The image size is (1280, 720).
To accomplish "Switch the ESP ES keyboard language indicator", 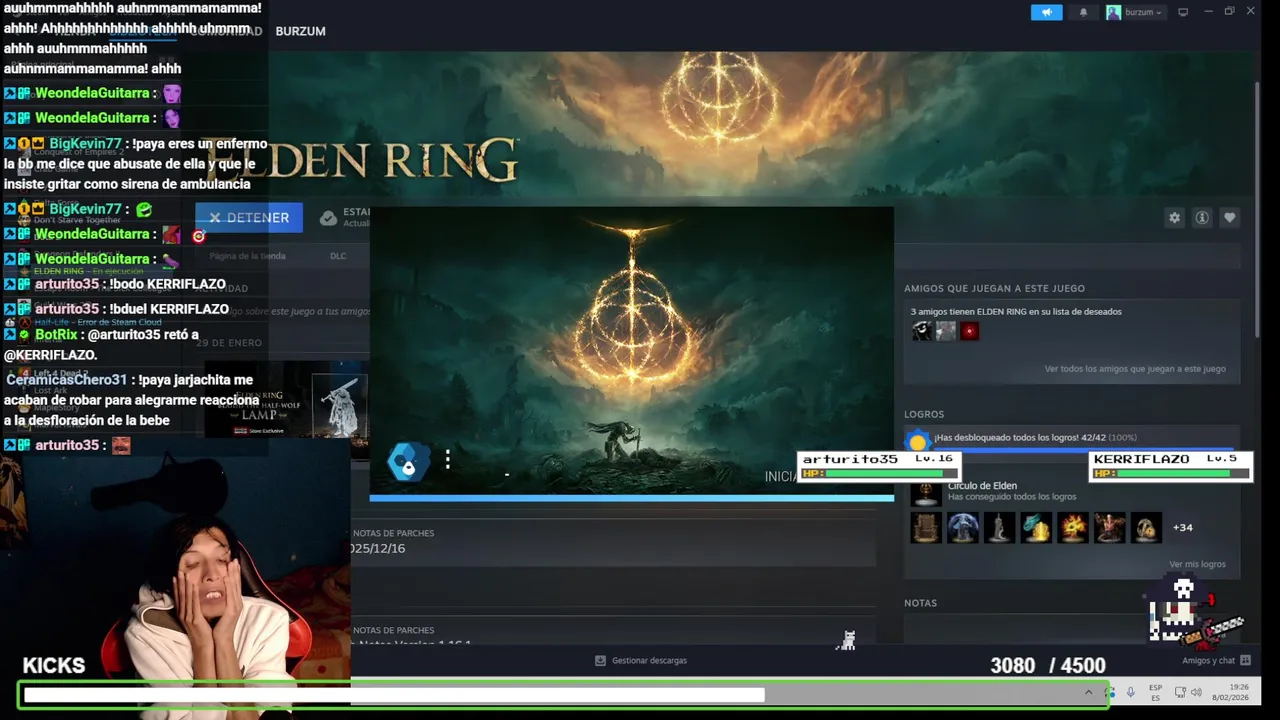I will [1155, 692].
